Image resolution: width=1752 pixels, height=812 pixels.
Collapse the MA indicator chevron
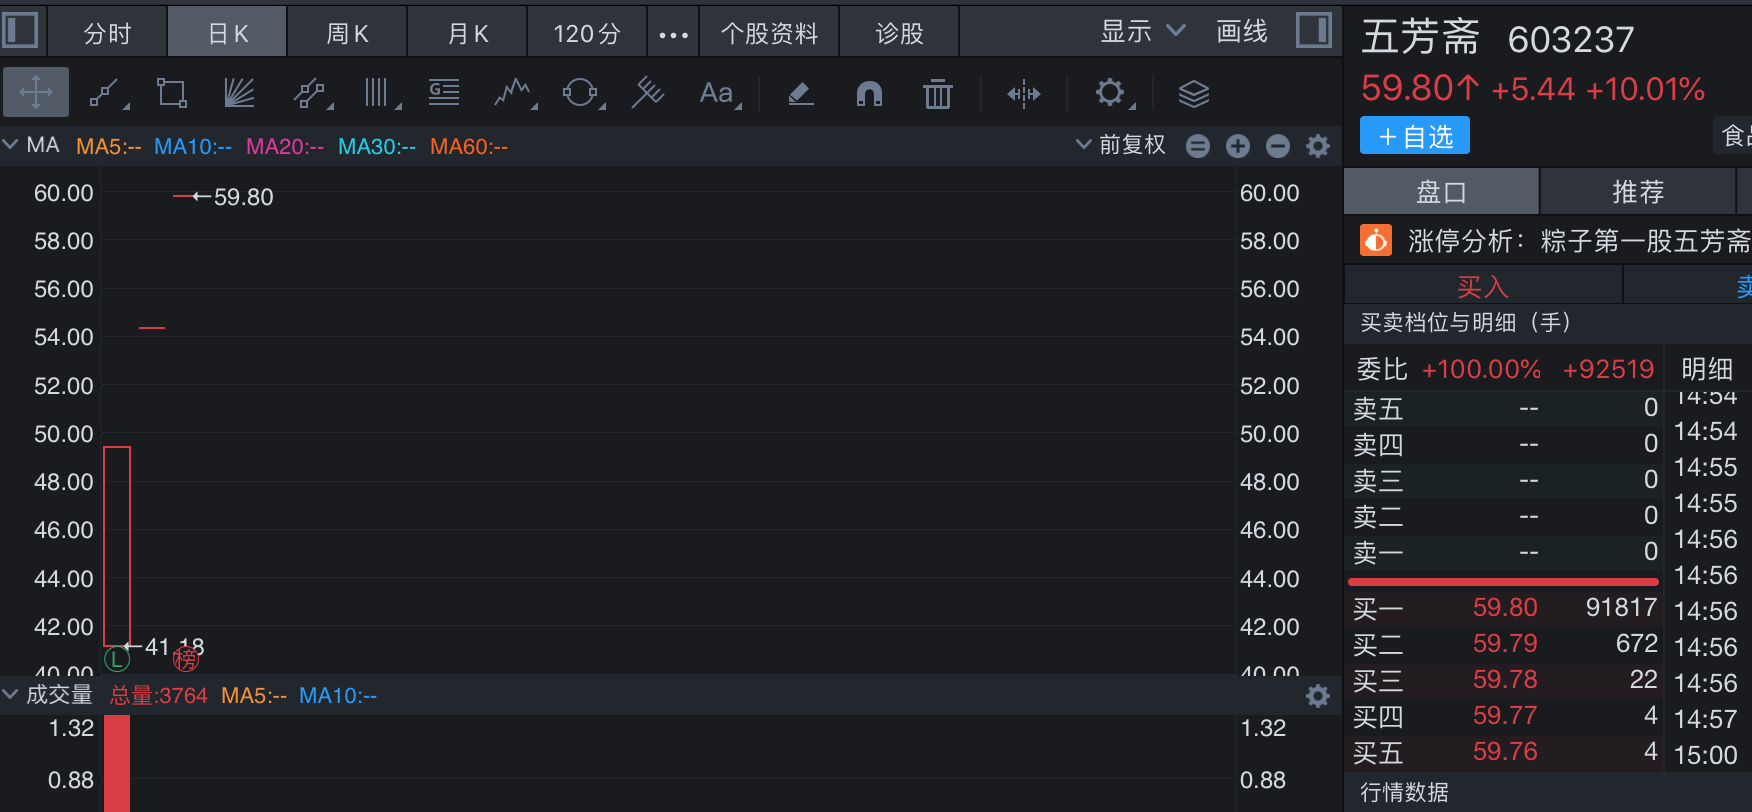(10, 145)
